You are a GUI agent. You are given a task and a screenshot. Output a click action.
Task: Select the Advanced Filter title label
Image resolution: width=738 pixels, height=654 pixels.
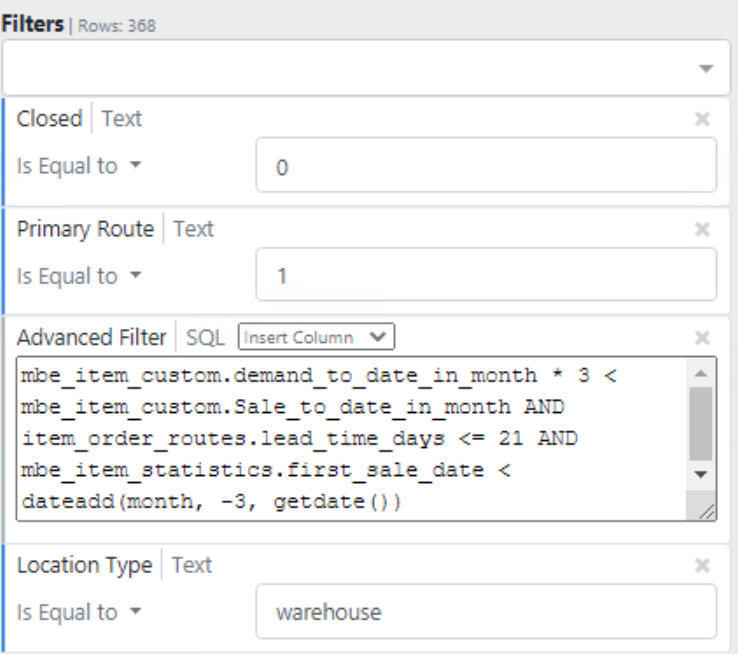tap(91, 337)
